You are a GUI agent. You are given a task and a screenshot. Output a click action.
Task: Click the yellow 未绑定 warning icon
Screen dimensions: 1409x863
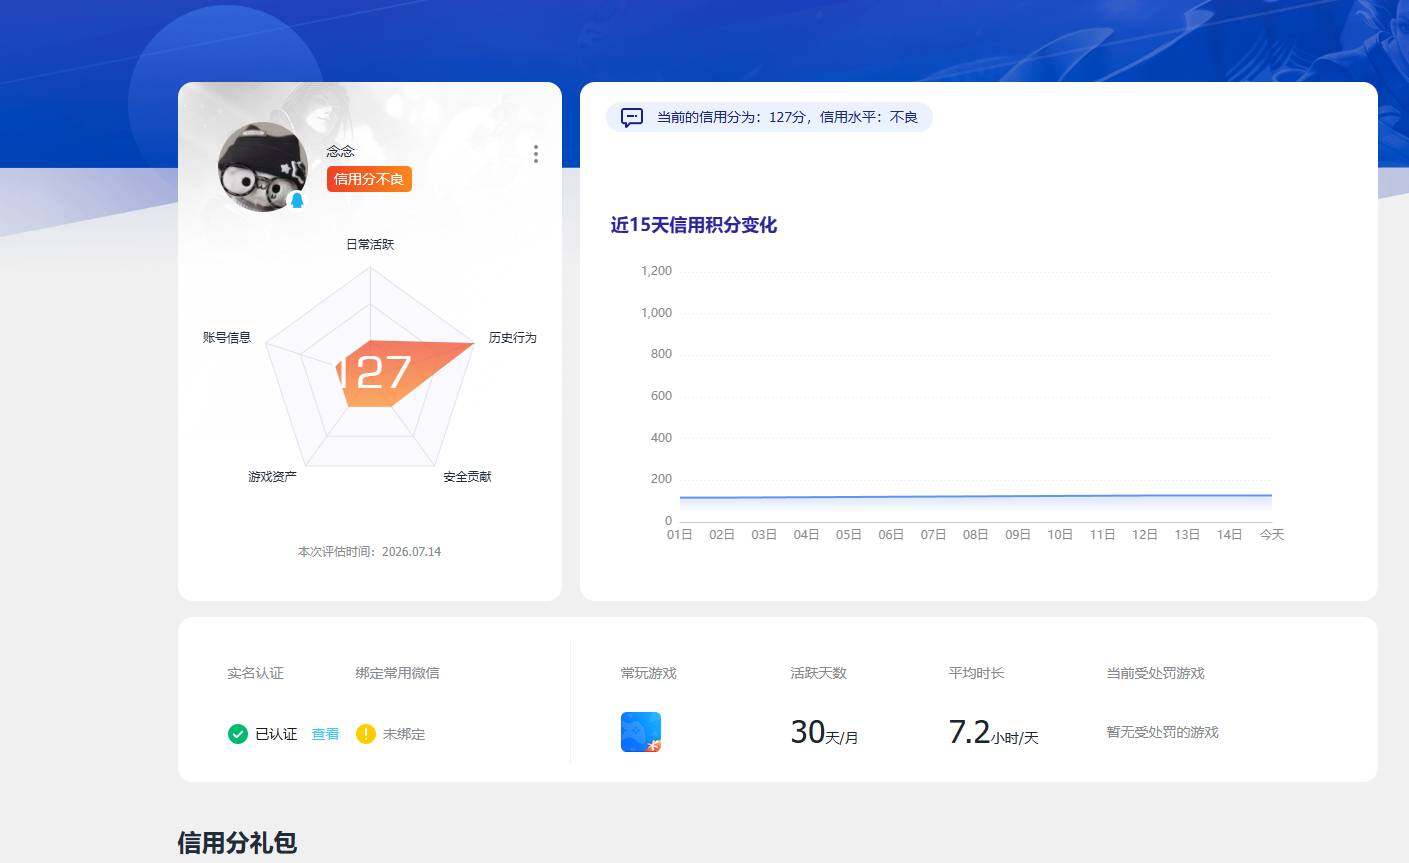(366, 734)
